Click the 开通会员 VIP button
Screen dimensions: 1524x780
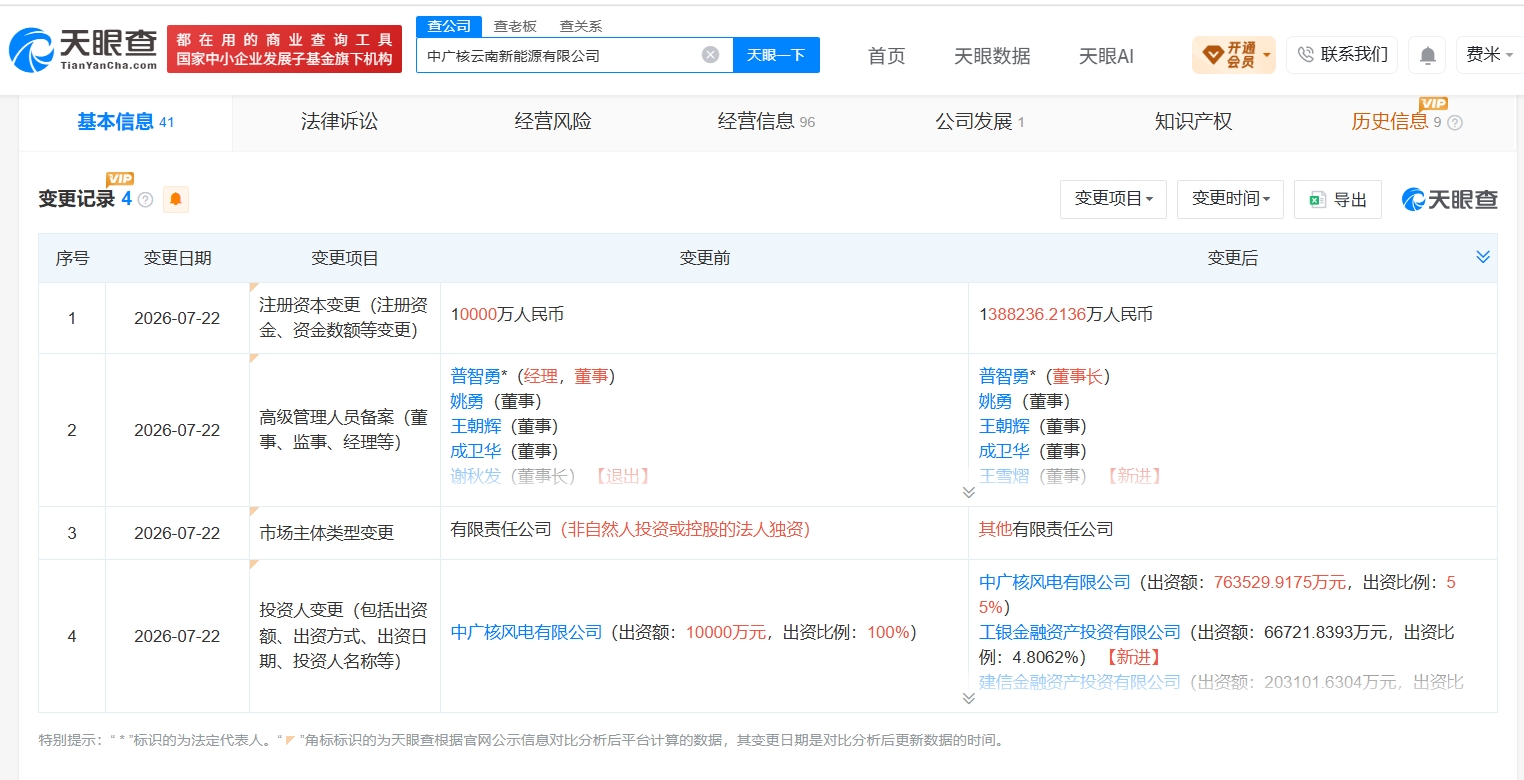tap(1233, 55)
